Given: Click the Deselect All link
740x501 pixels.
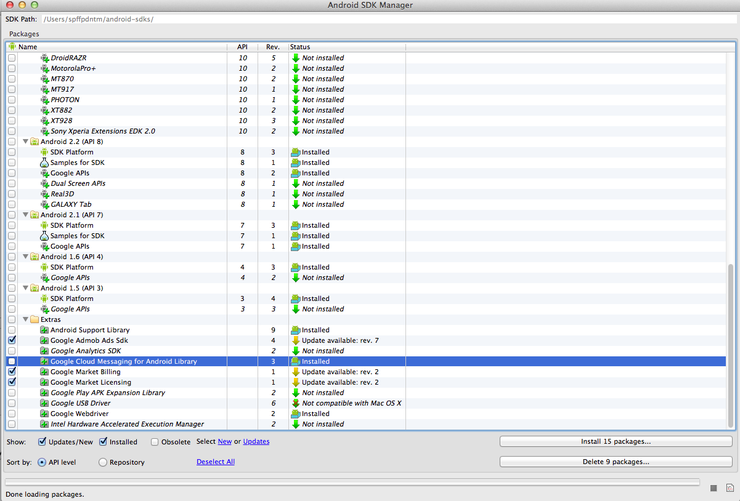Looking at the screenshot, I should point(216,462).
